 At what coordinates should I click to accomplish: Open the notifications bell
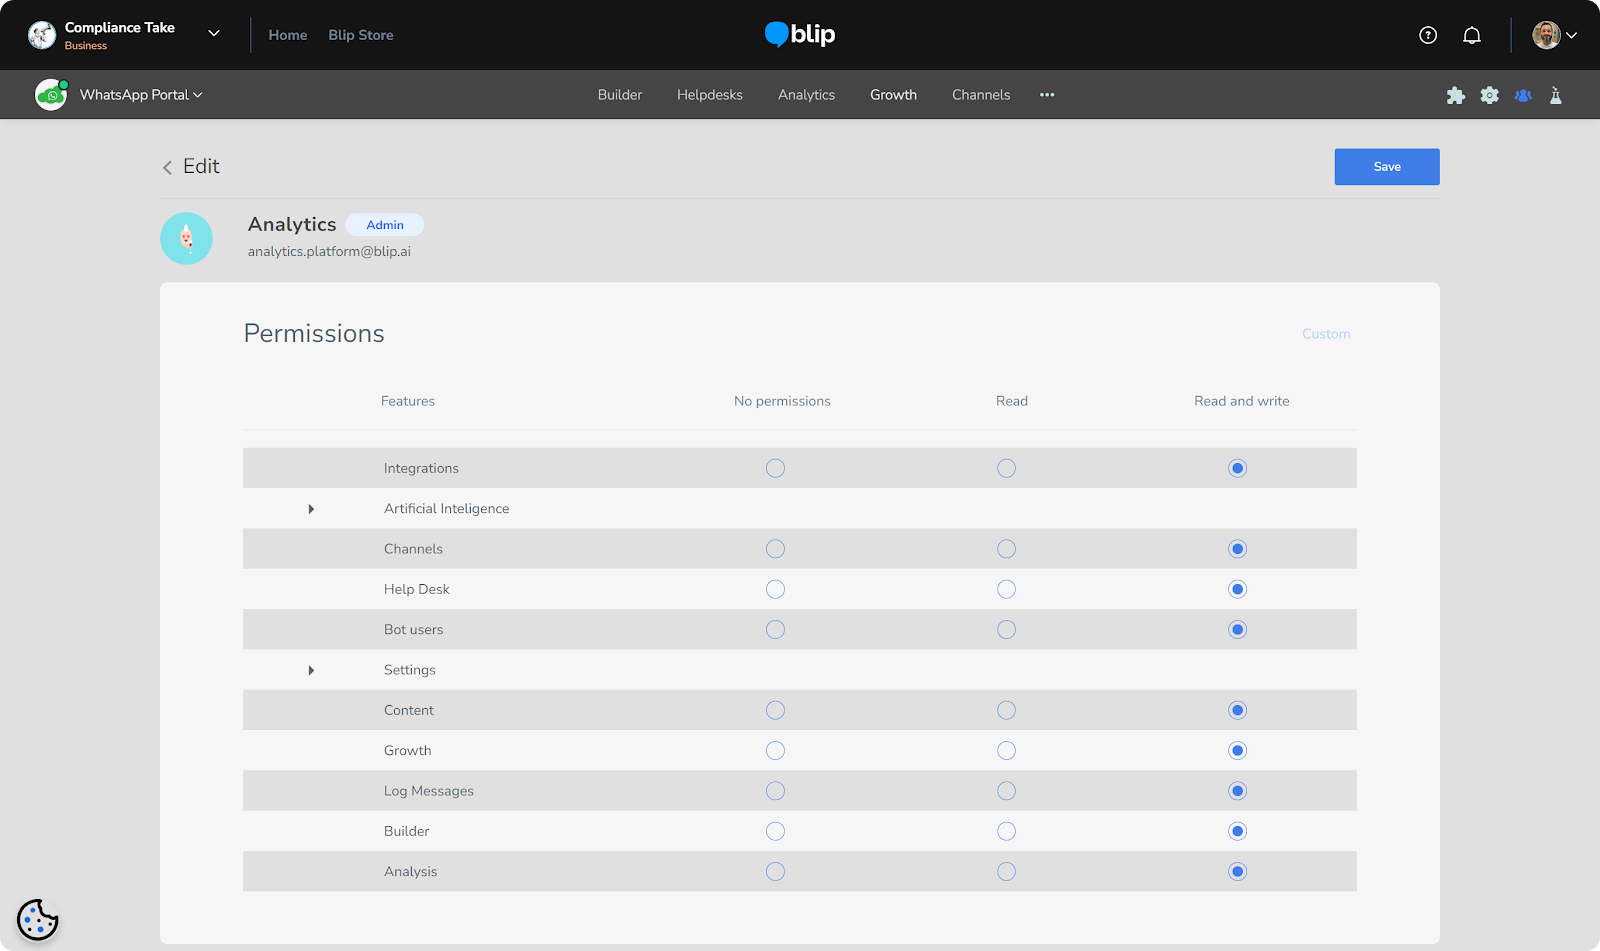1472,35
